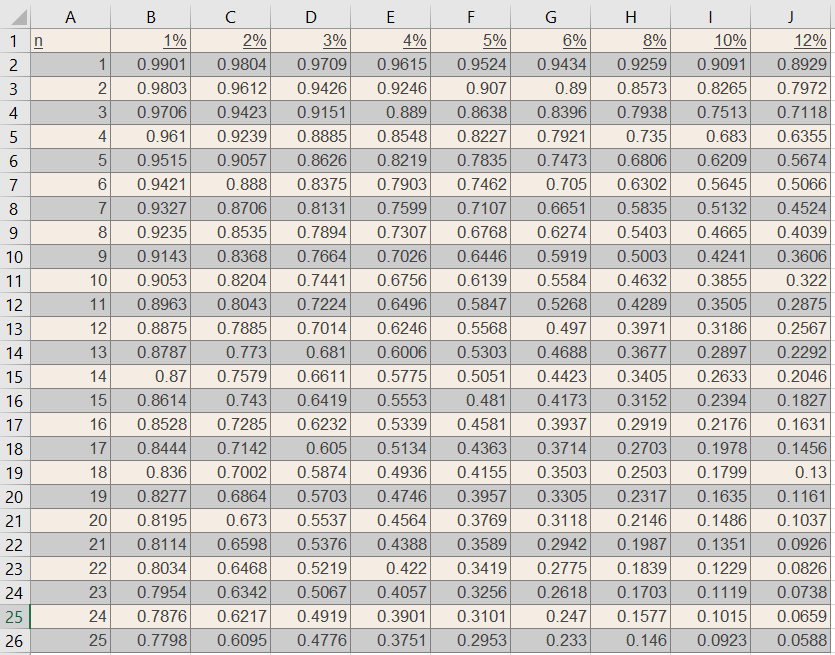Select the cell with value 25 in column A
This screenshot has width=835, height=655.
pyautogui.click(x=70, y=642)
